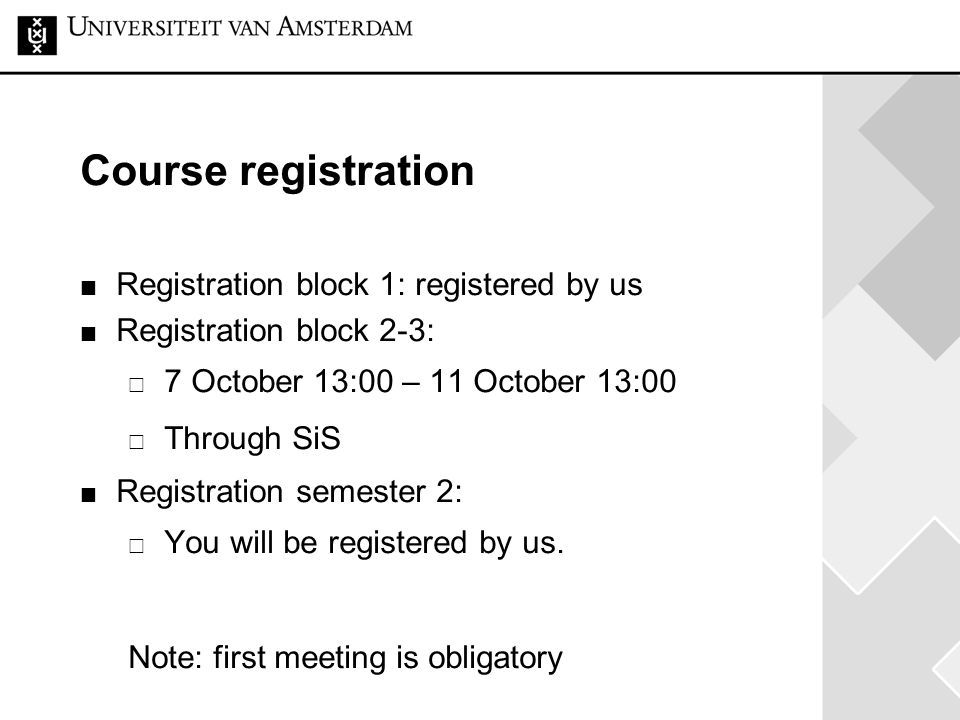Click the hollow square beside You will be registered
Viewport: 960px width, 720px height.
(x=137, y=546)
